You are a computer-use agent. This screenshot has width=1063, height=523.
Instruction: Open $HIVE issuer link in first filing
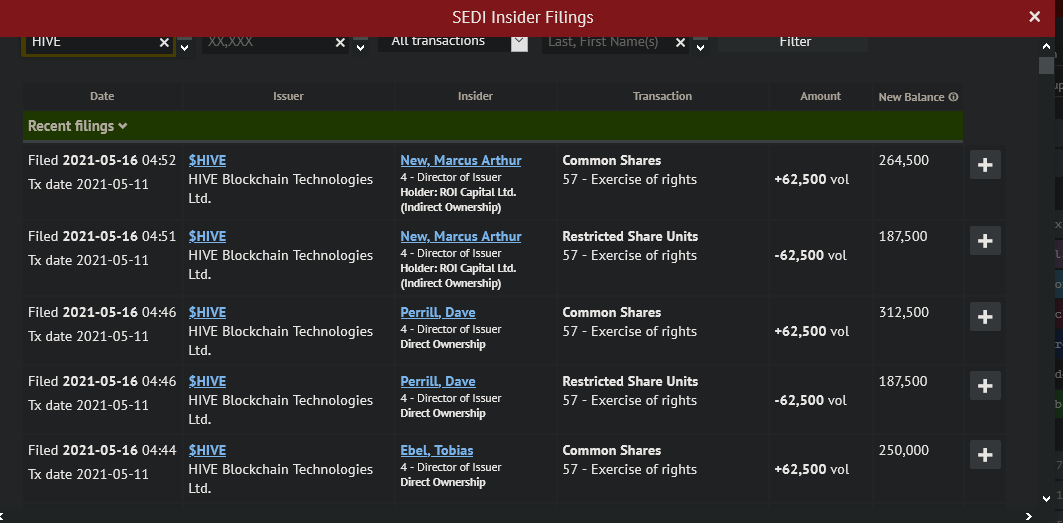[x=207, y=161]
